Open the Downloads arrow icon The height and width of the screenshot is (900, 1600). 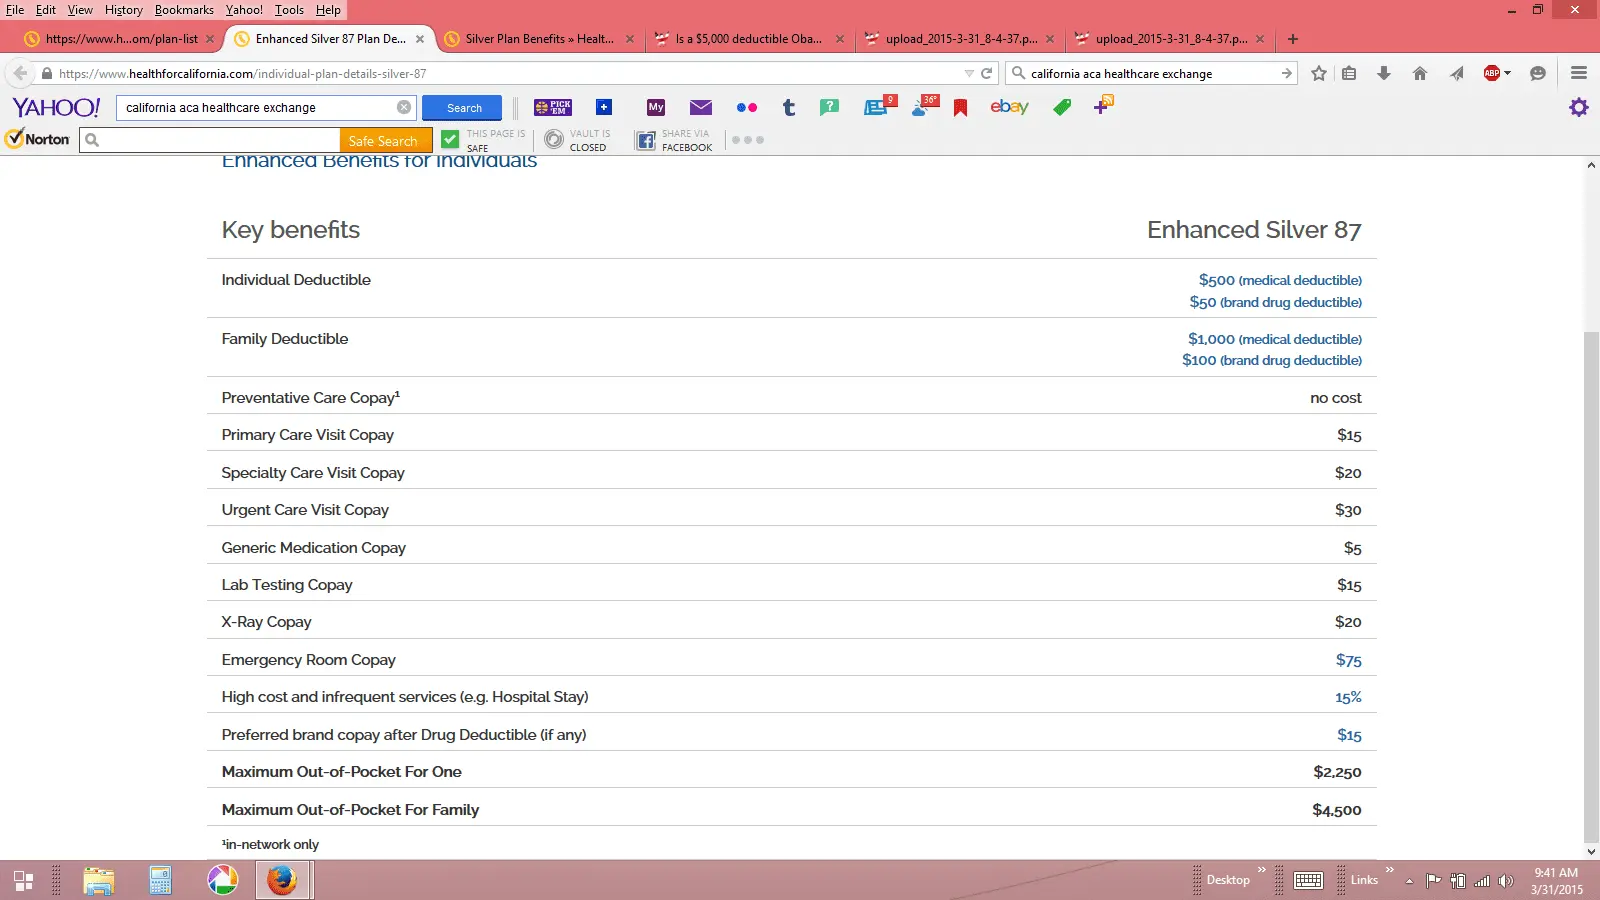1384,73
